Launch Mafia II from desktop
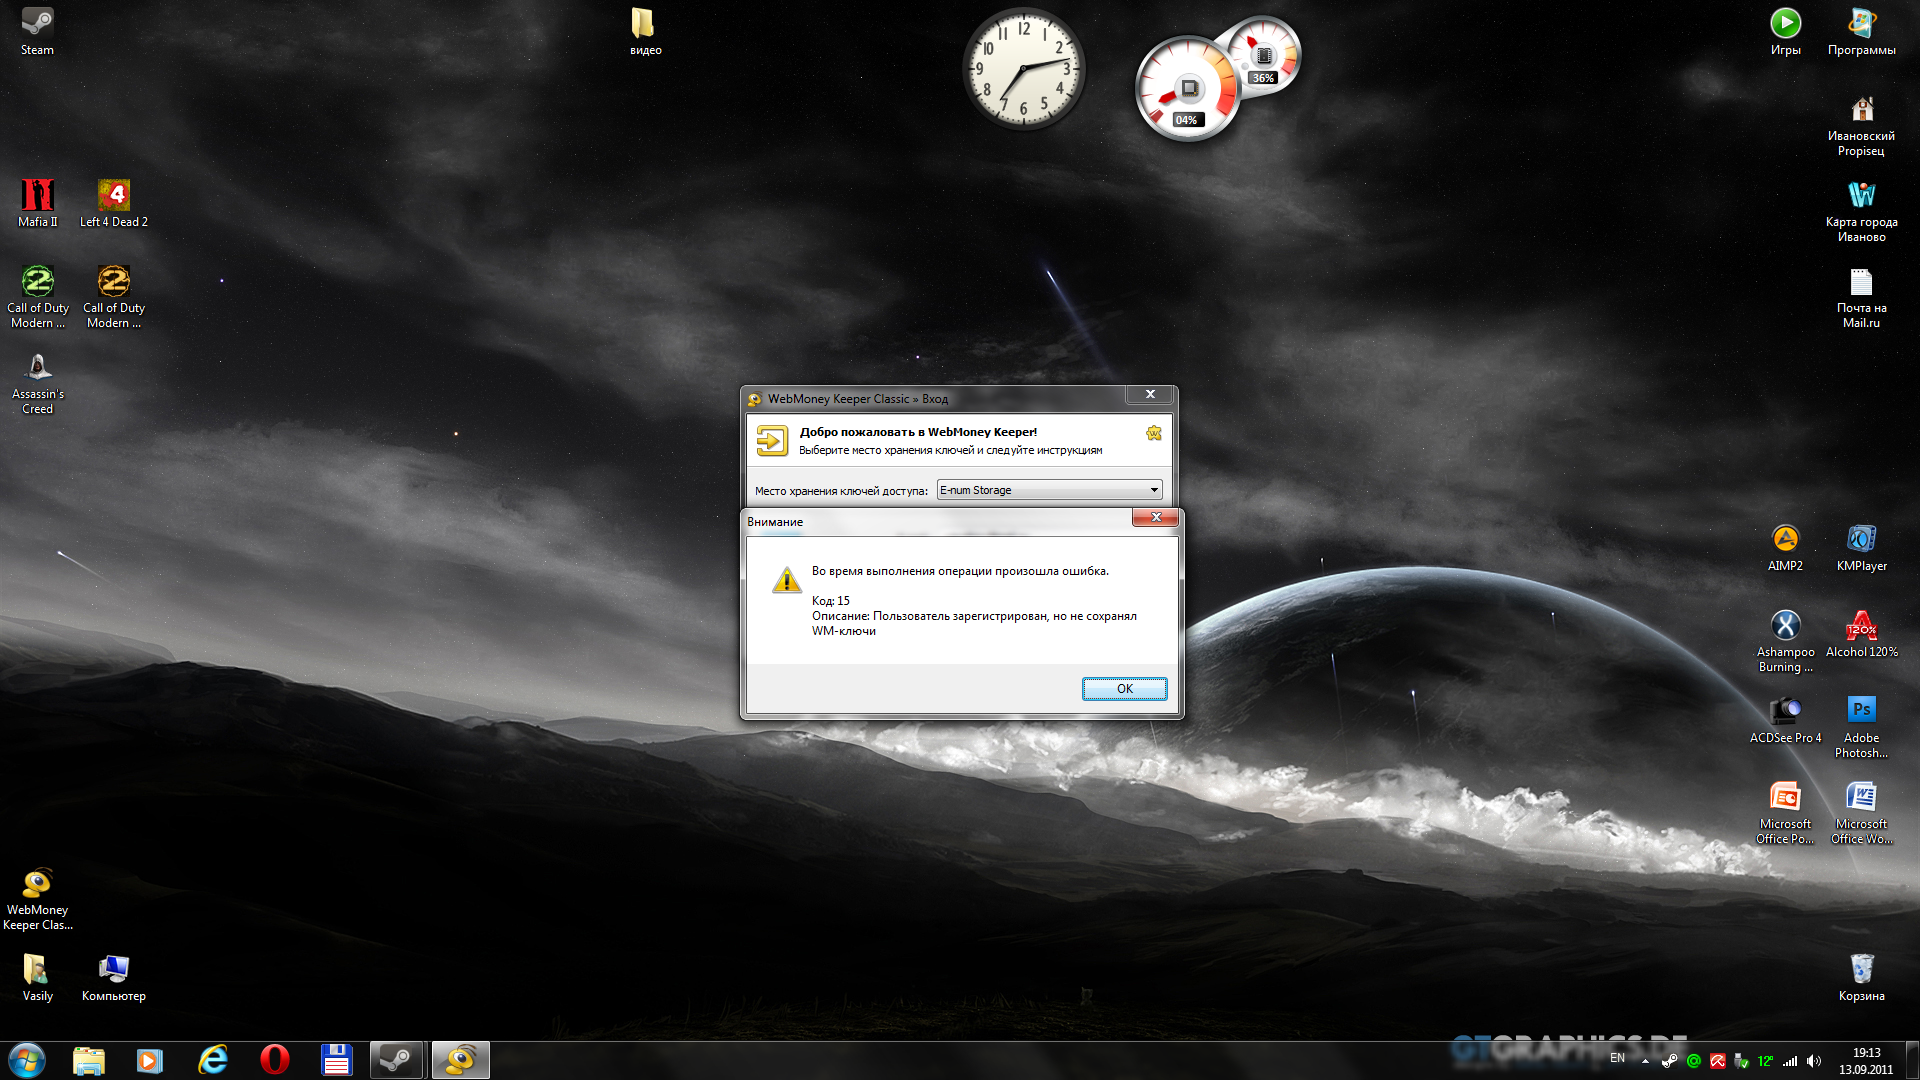This screenshot has width=1920, height=1080. coord(38,203)
